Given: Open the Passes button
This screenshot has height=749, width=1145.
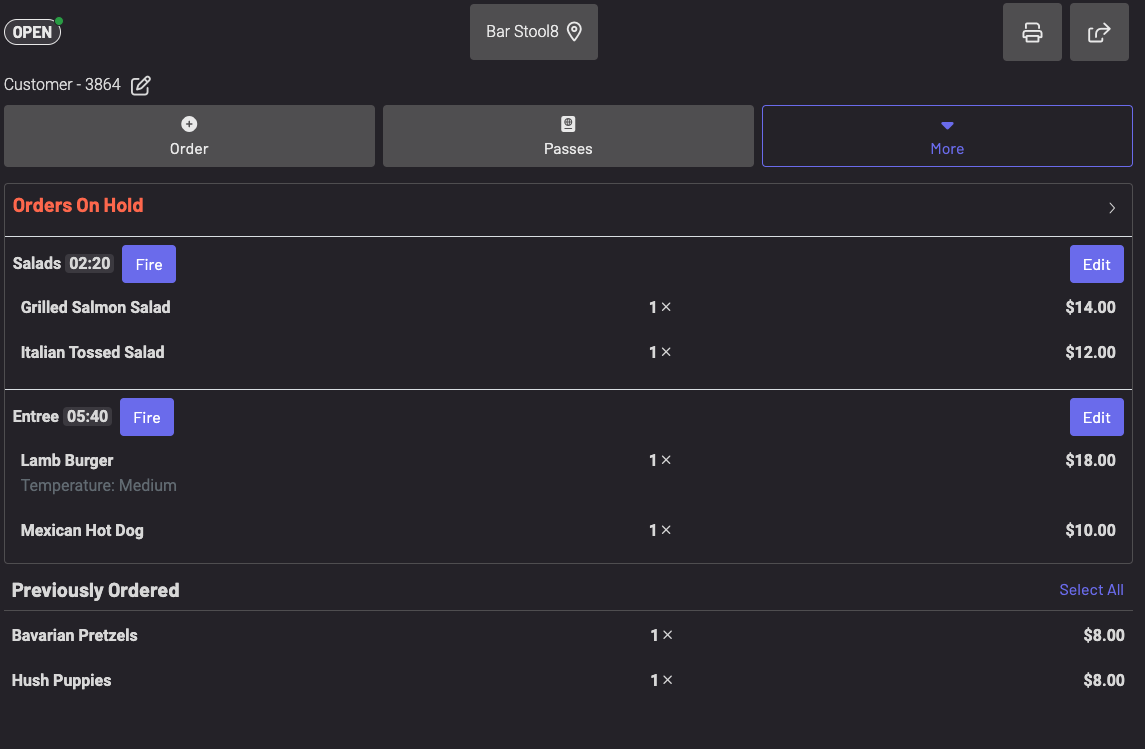Looking at the screenshot, I should [x=568, y=136].
